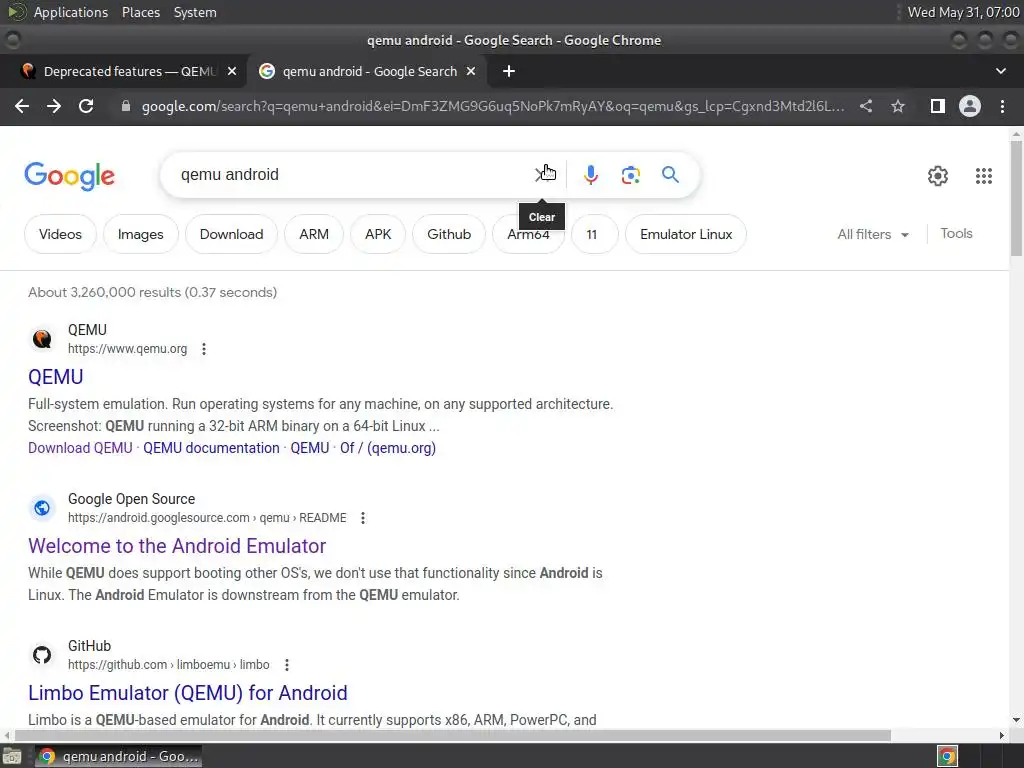Click the vertical page scrollbar thumb
This screenshot has height=768, width=1024.
click(x=1016, y=199)
